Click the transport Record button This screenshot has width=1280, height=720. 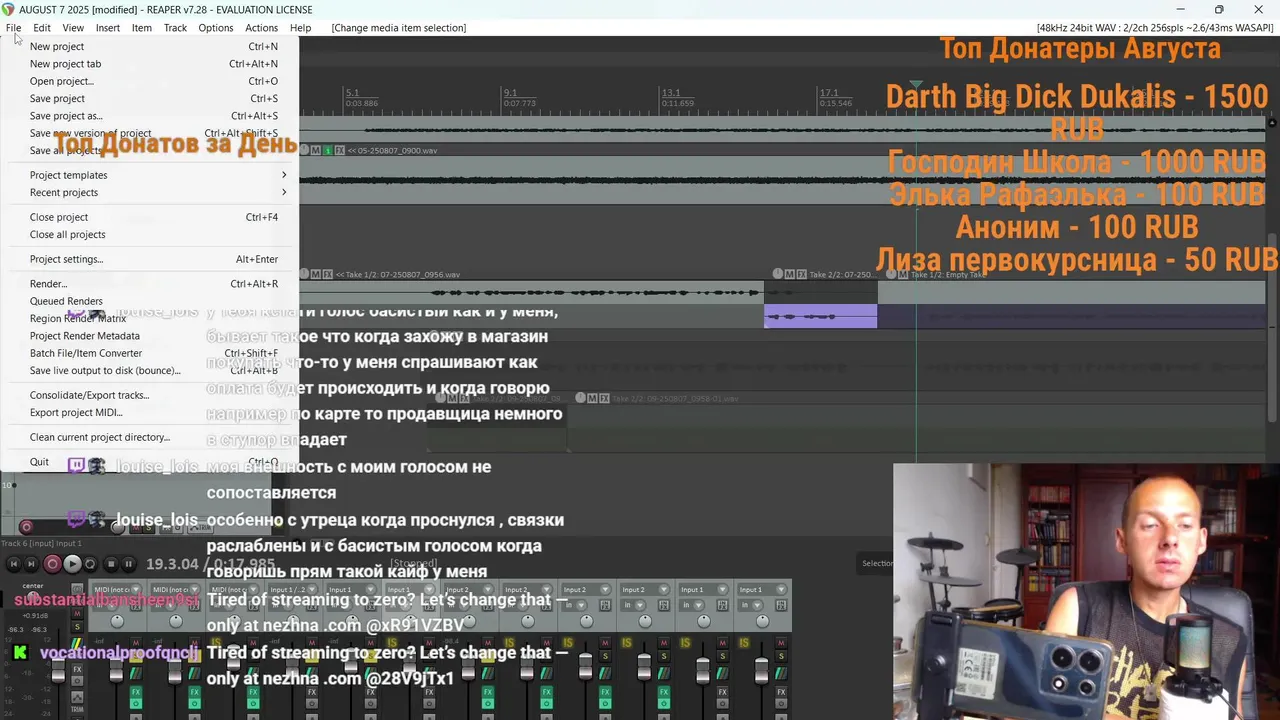click(52, 564)
